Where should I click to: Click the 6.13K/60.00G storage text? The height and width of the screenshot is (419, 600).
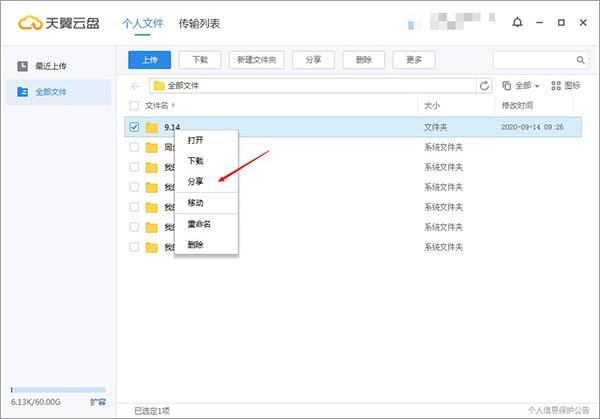[x=36, y=402]
